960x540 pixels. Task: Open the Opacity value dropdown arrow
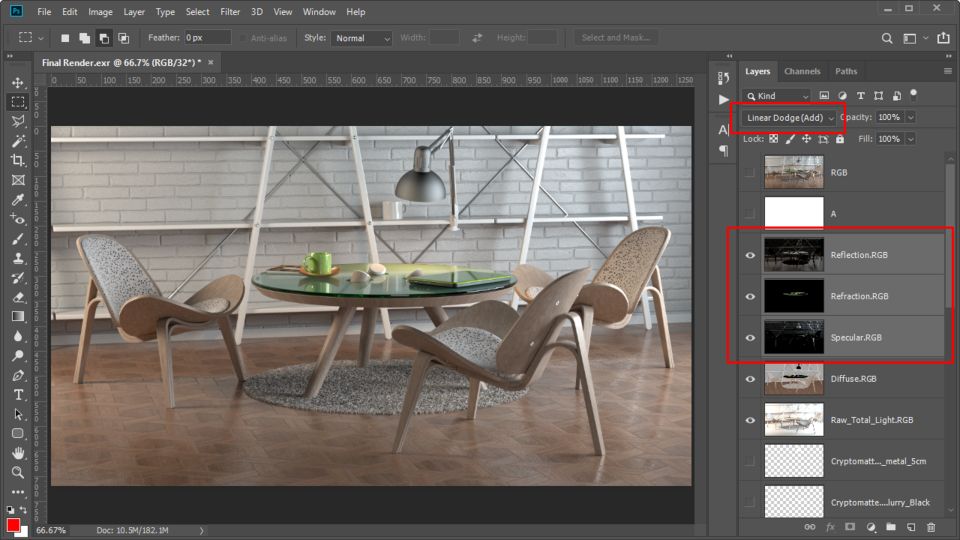point(910,118)
